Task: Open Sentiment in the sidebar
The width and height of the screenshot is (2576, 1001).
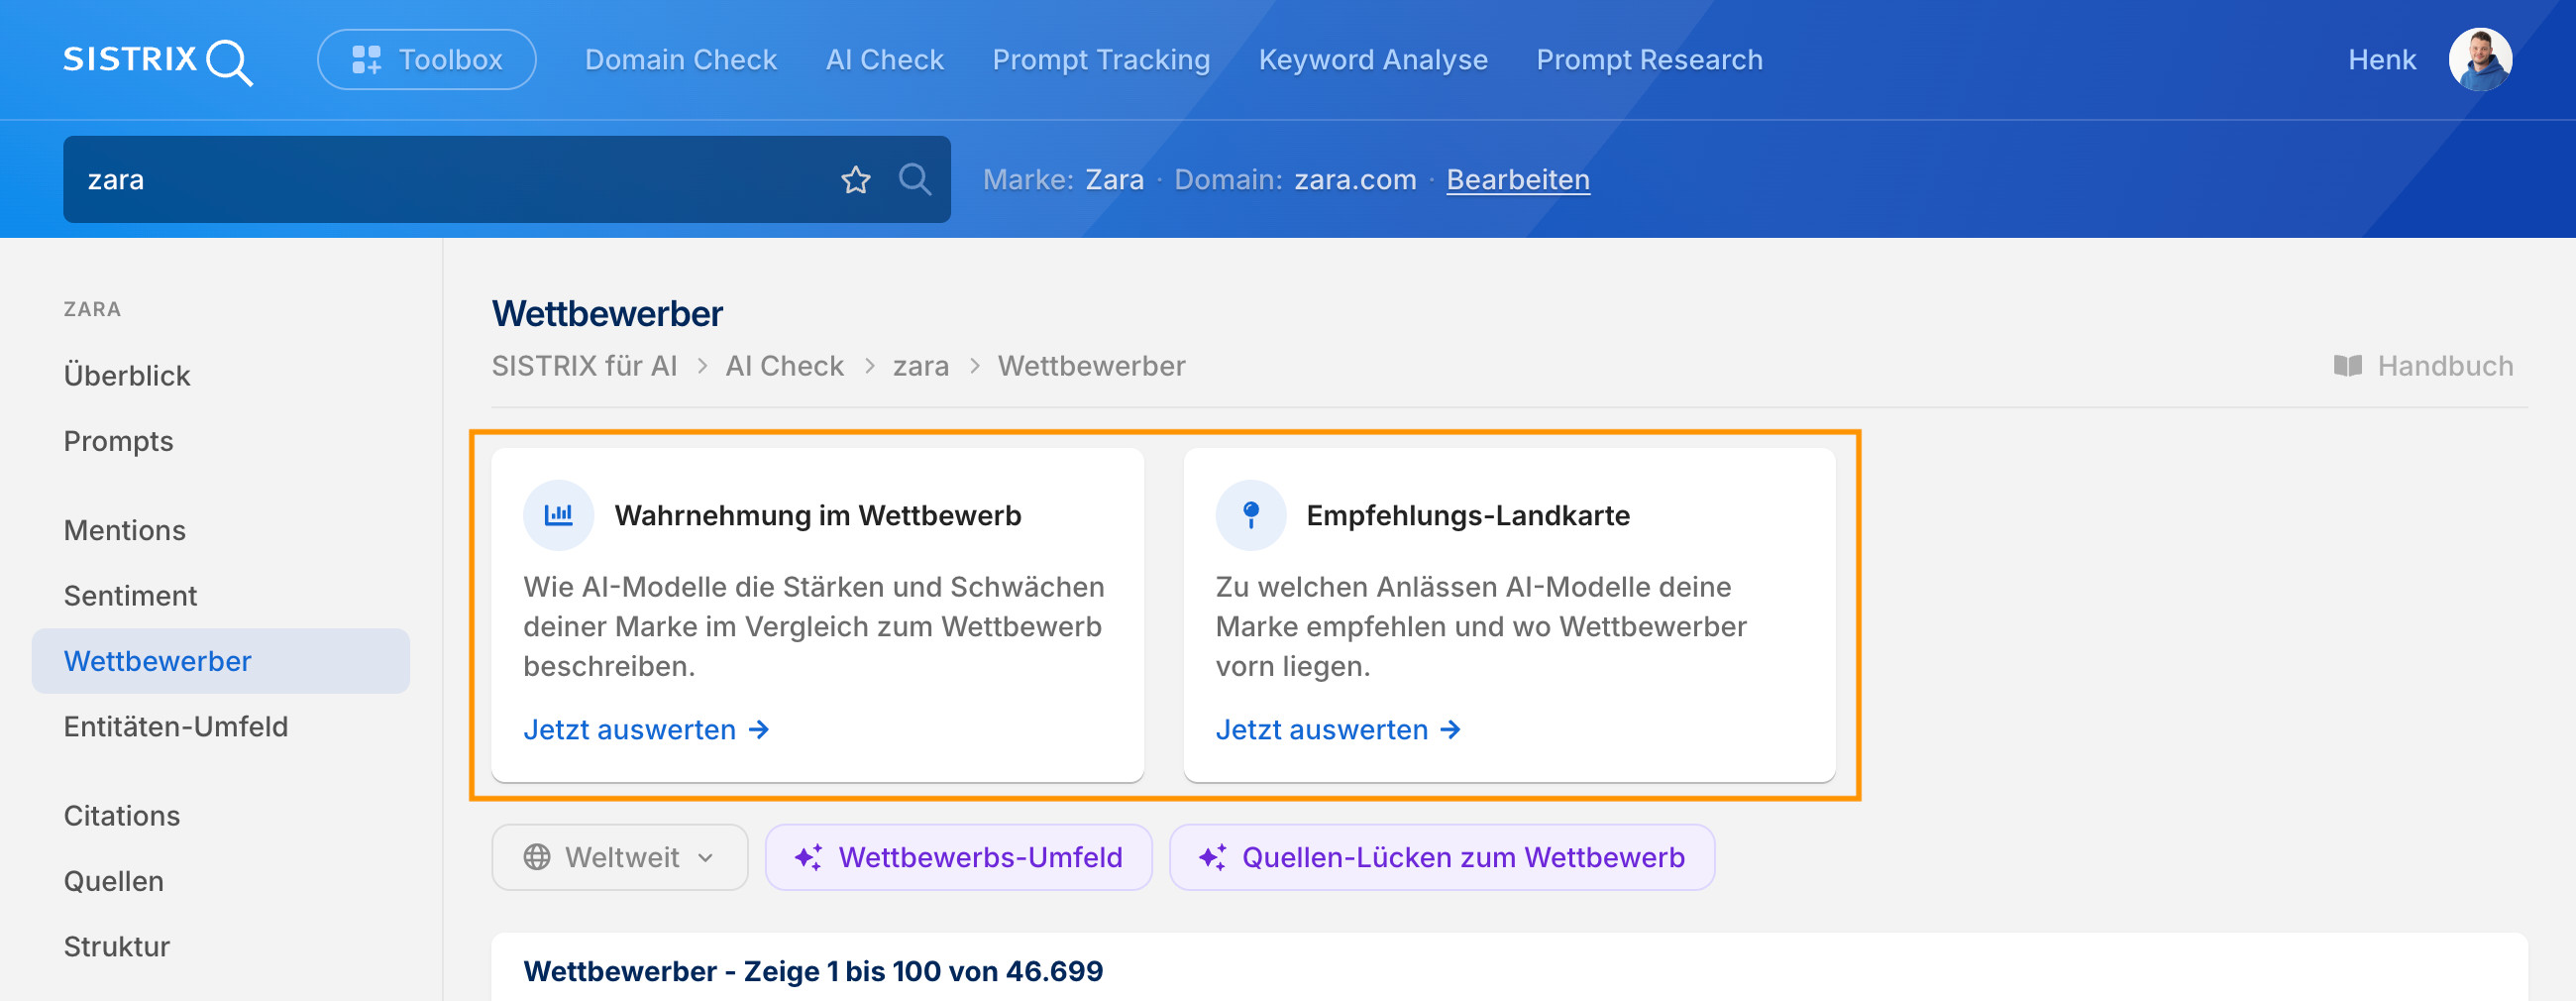Action: [x=130, y=596]
